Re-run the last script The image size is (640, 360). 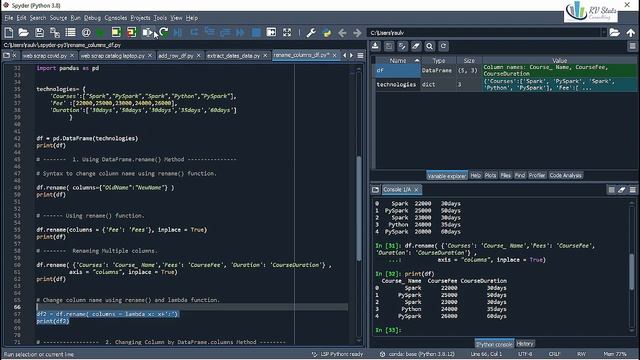click(163, 33)
